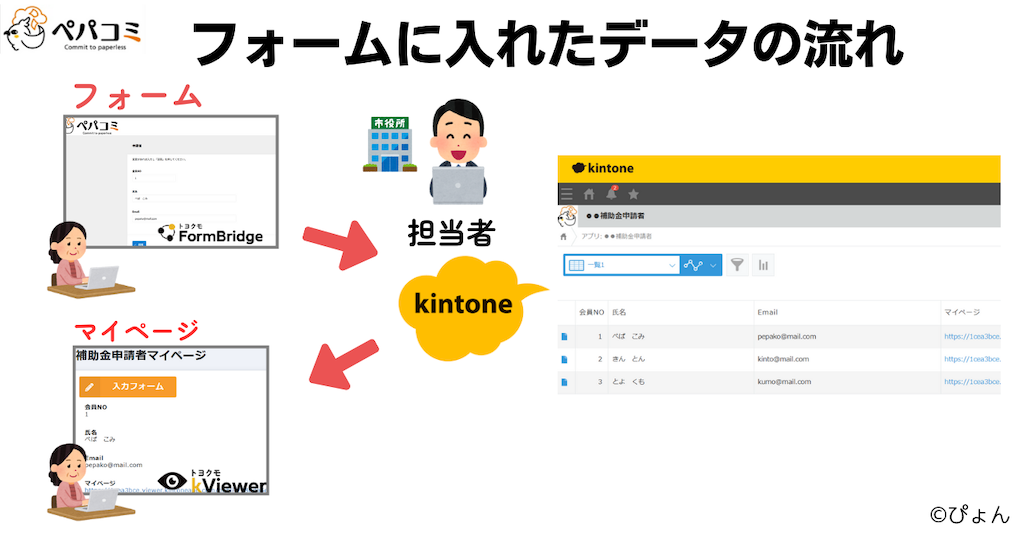Click the 補助金申請者 app icon
The image size is (1024, 536).
point(568,216)
